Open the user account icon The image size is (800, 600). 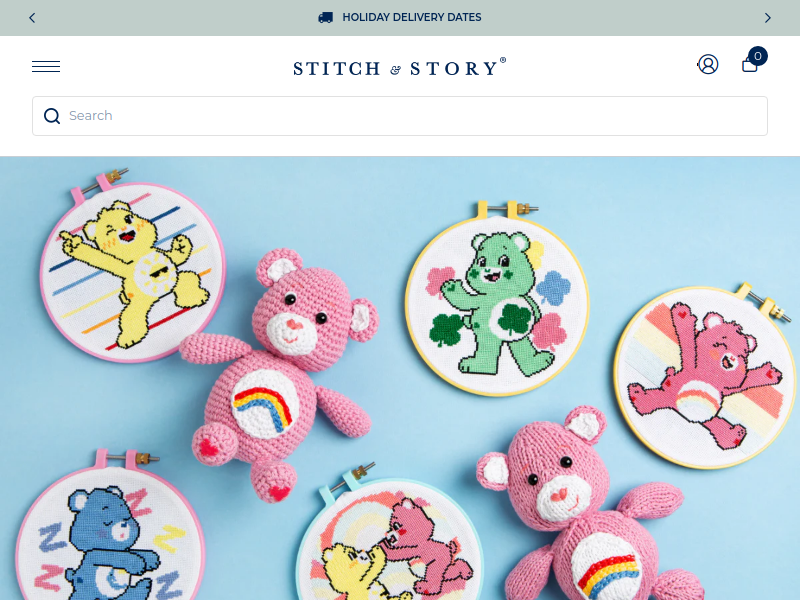coord(708,64)
